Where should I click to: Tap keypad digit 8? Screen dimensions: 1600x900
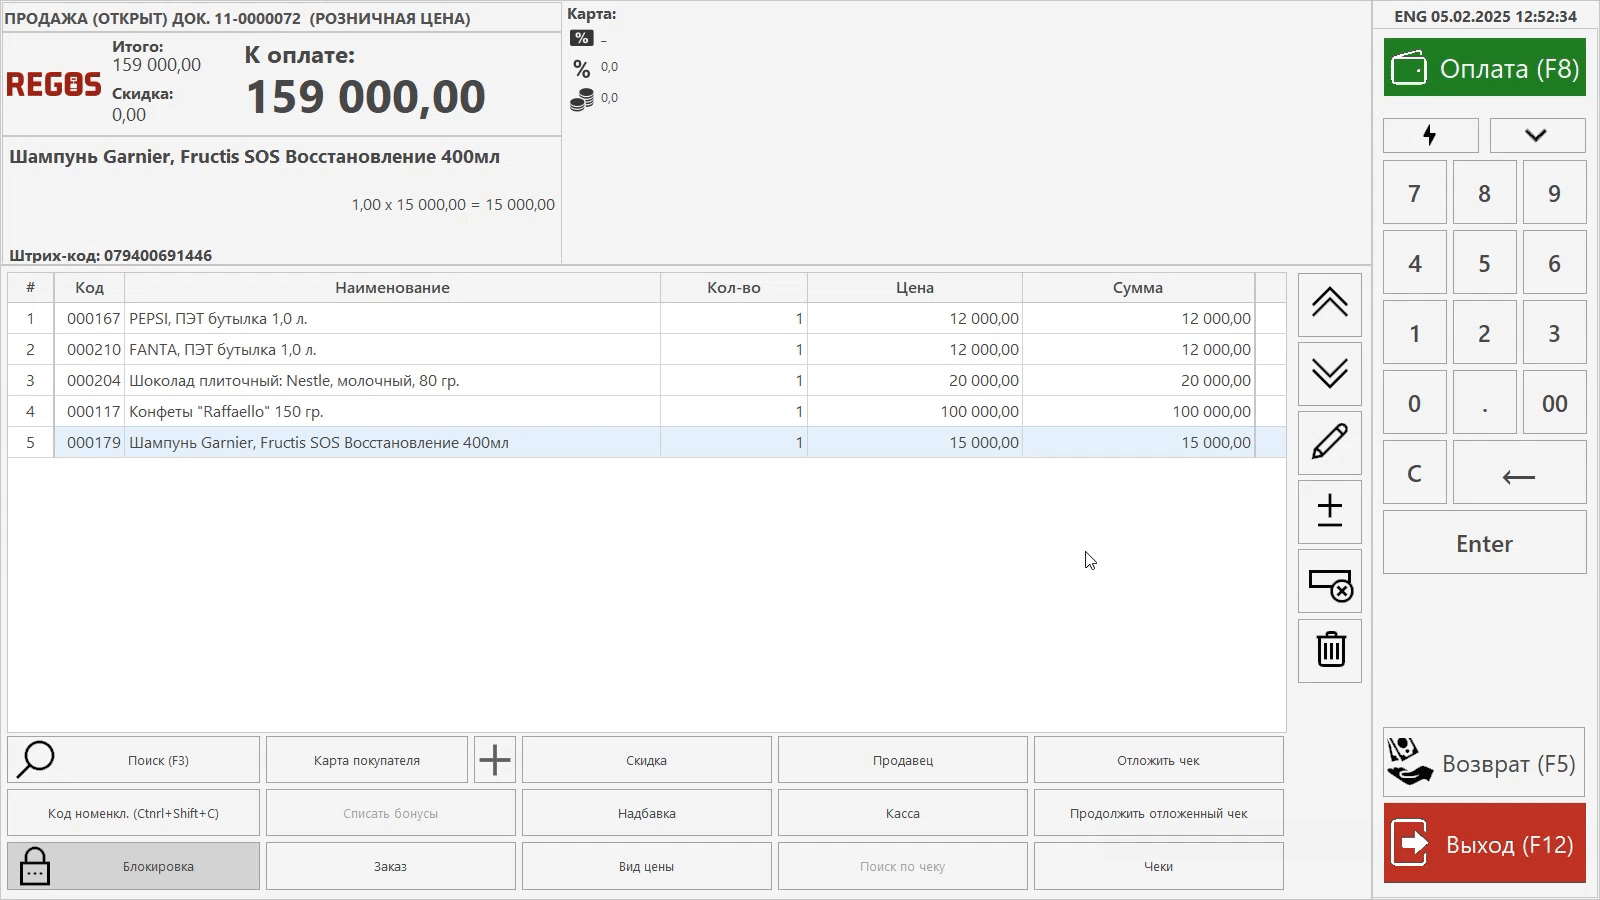[1484, 193]
